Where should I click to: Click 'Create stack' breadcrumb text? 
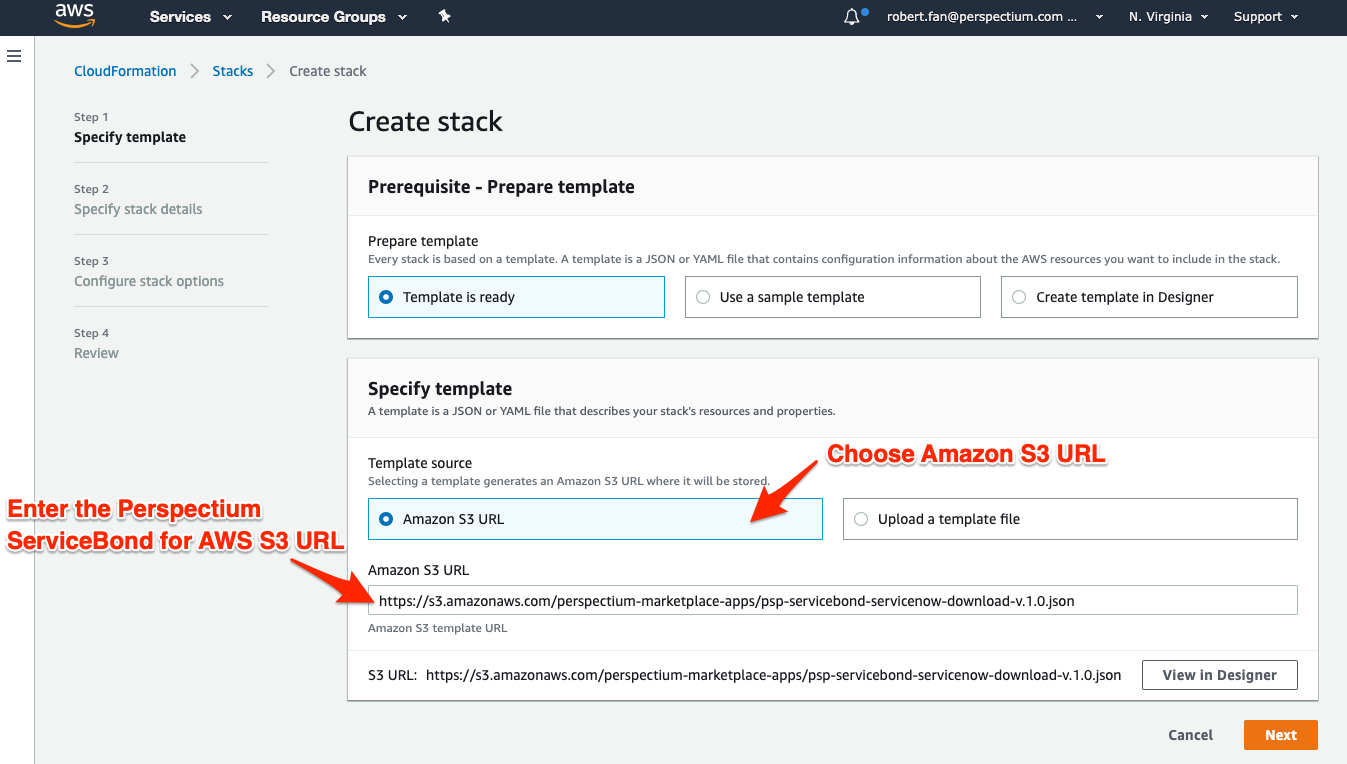328,71
